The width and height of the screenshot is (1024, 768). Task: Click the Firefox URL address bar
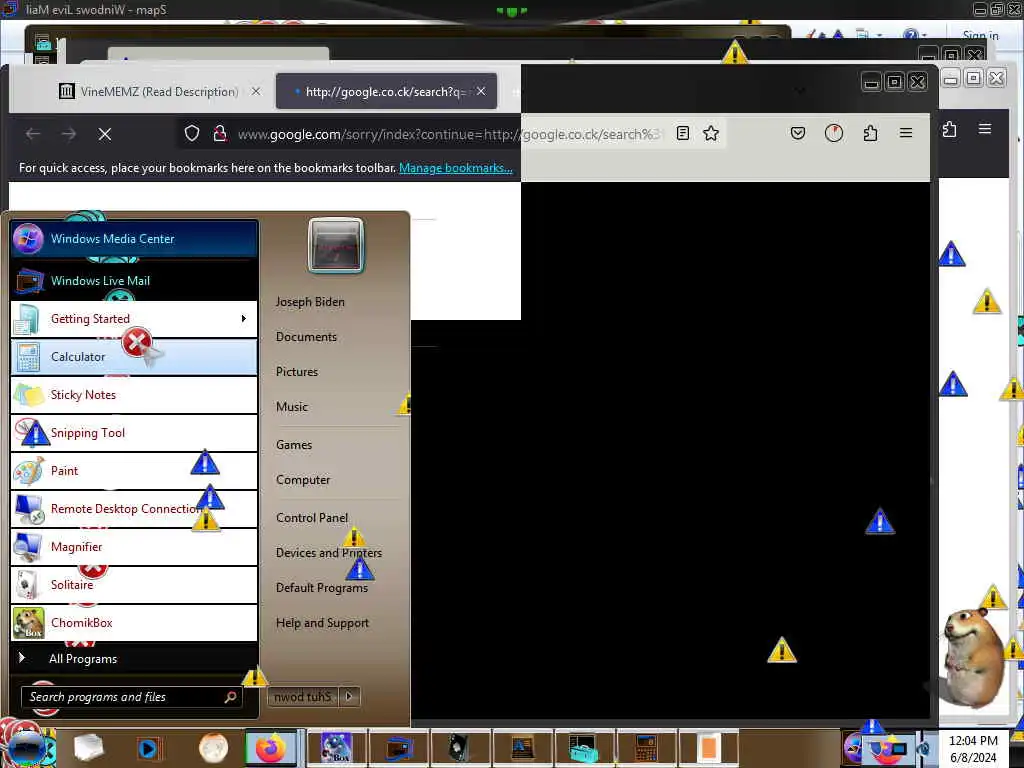[x=451, y=134]
